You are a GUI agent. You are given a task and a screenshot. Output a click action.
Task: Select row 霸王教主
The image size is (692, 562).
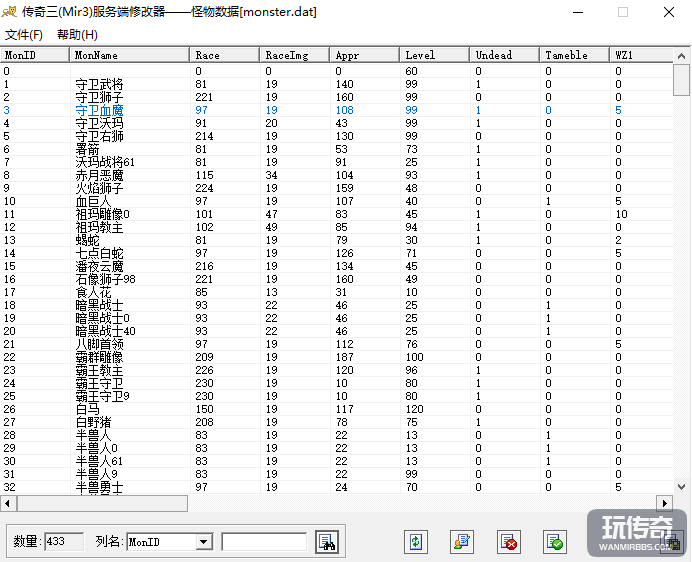[x=336, y=370]
